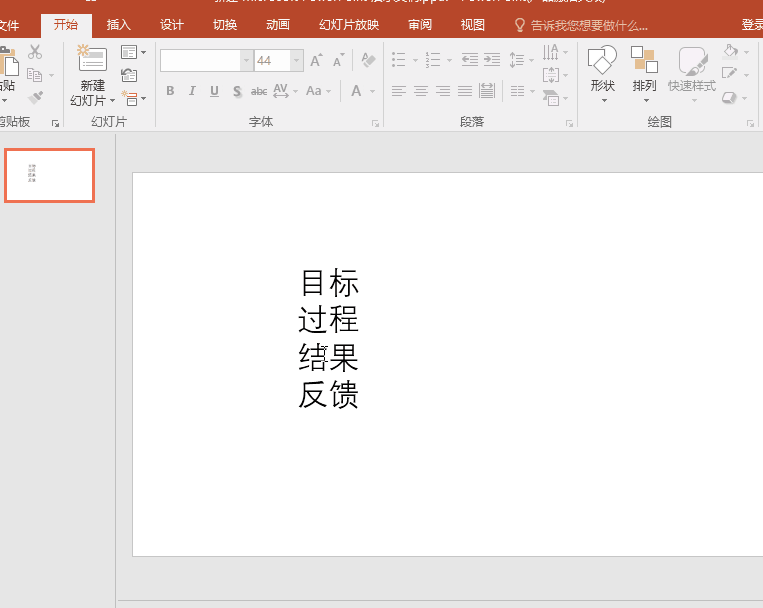Select the Format Painter brush

pyautogui.click(x=35, y=97)
